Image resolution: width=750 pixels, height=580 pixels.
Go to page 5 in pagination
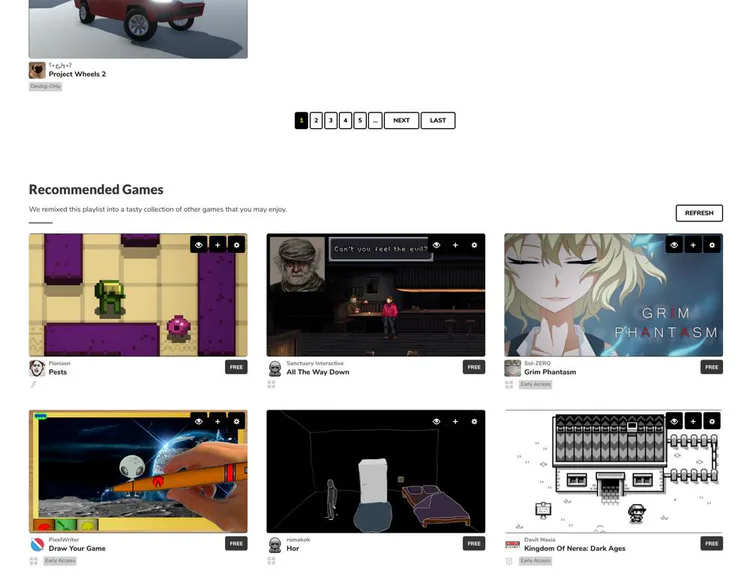[x=360, y=120]
